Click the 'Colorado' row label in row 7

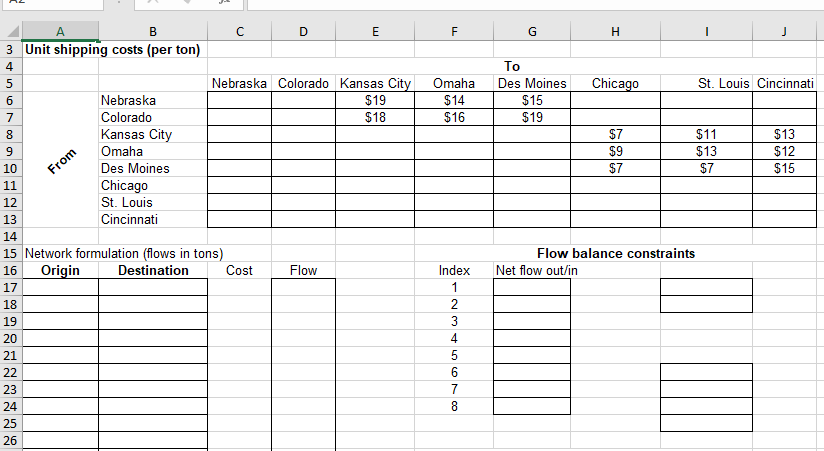click(153, 117)
